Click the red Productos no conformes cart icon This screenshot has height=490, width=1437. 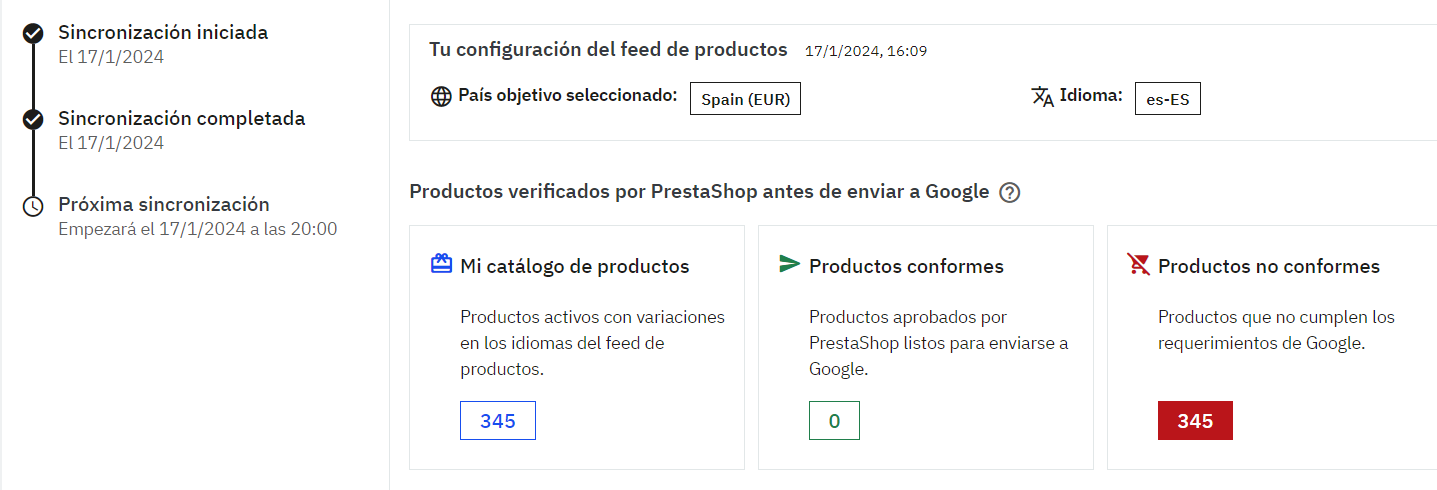1138,264
